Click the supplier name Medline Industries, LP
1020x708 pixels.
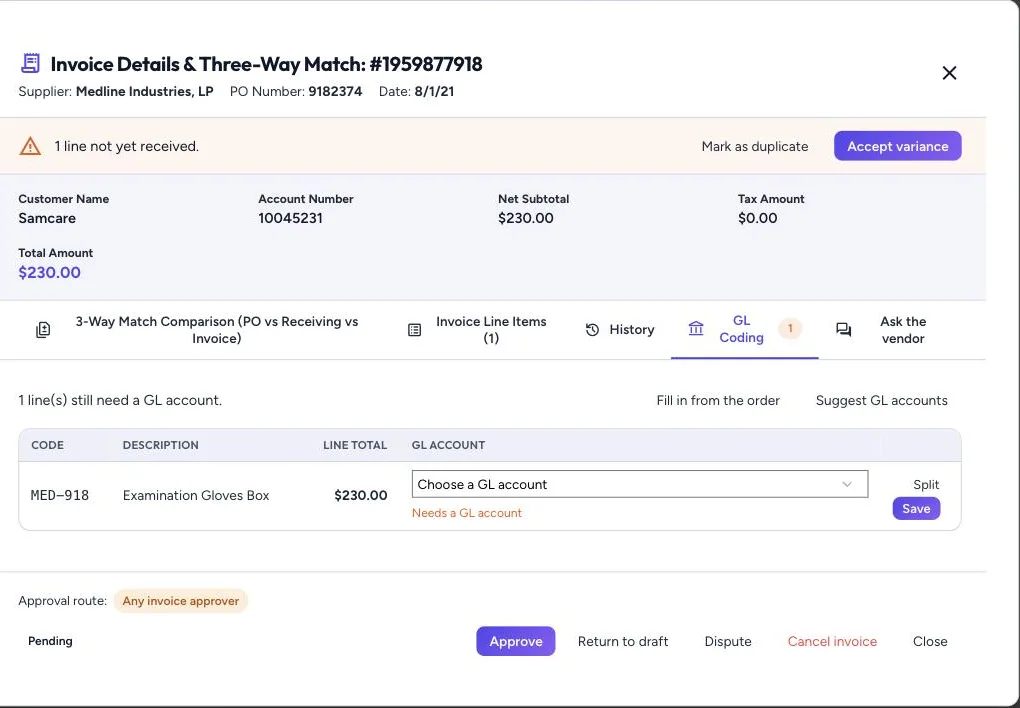click(144, 91)
